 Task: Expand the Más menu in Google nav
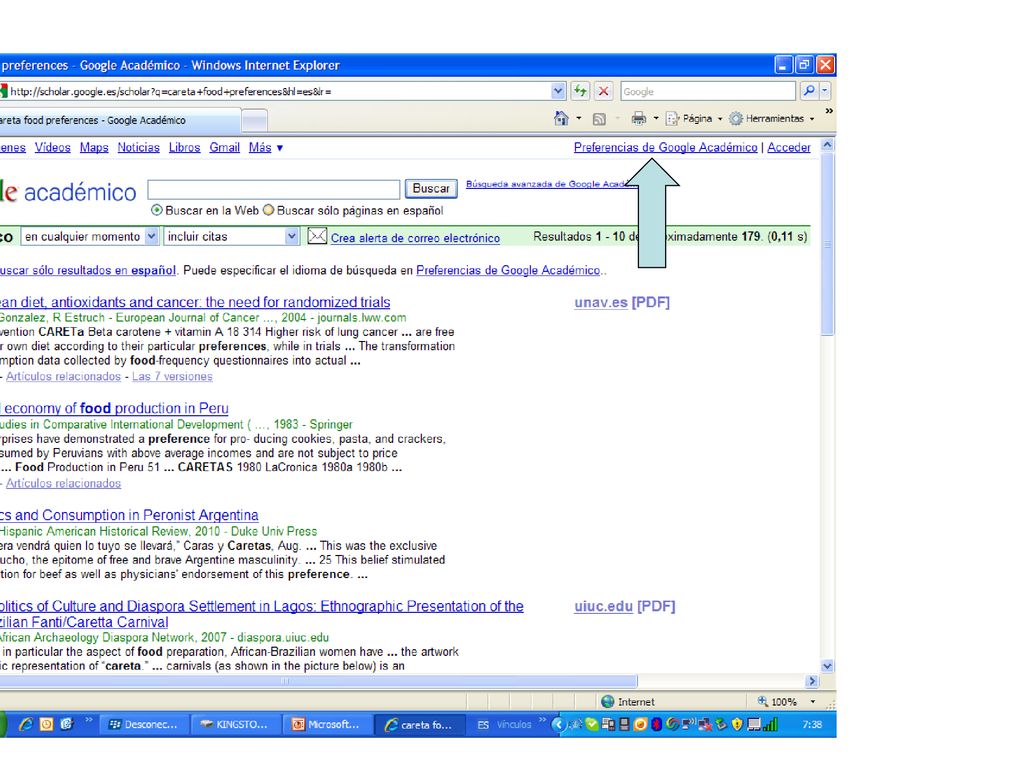click(266, 148)
